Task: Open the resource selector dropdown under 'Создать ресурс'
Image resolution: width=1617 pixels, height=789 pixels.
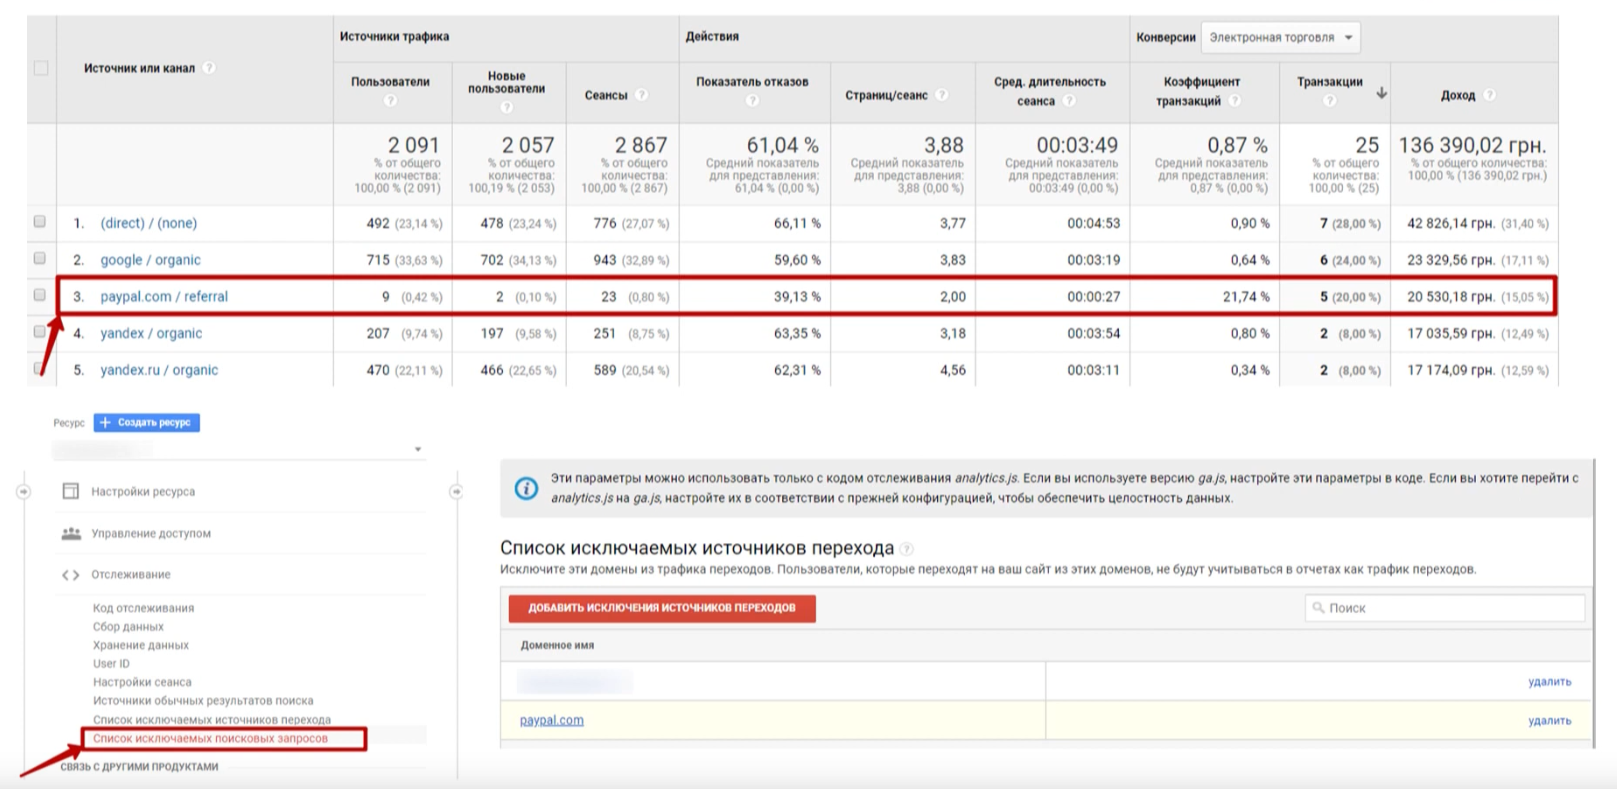Action: (x=240, y=450)
